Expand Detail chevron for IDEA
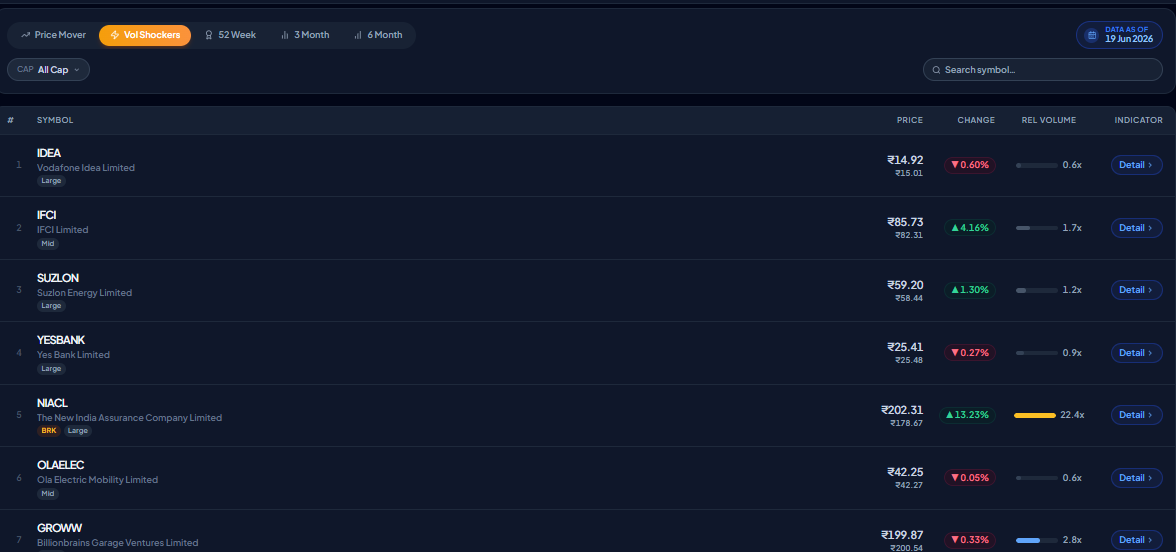The height and width of the screenshot is (552, 1176). pyautogui.click(x=1150, y=165)
